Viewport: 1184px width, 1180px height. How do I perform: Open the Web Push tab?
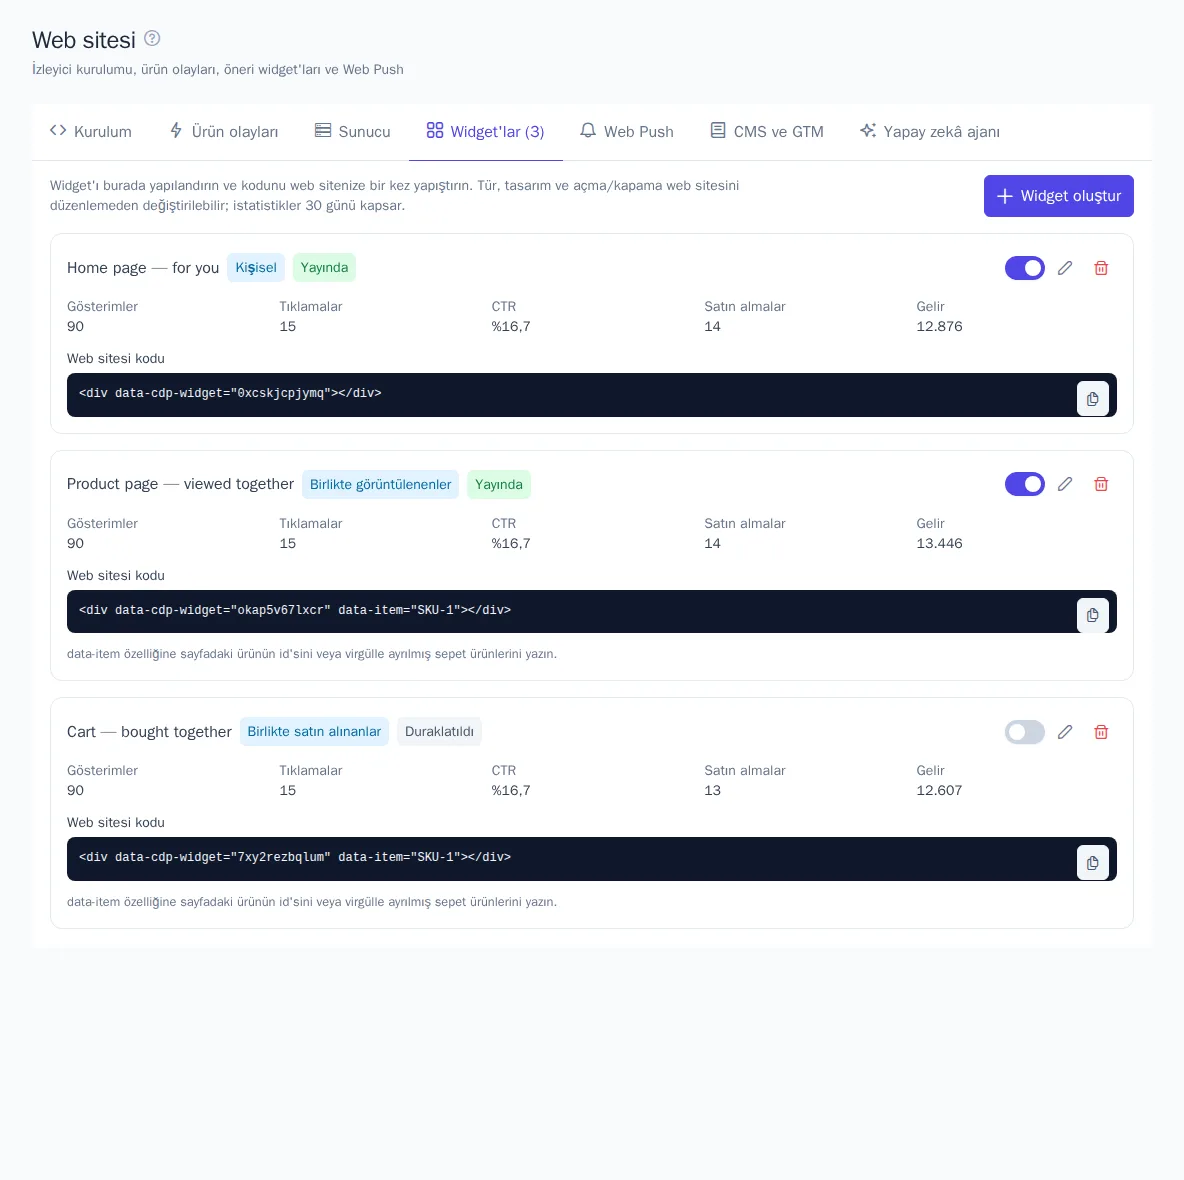pos(627,131)
